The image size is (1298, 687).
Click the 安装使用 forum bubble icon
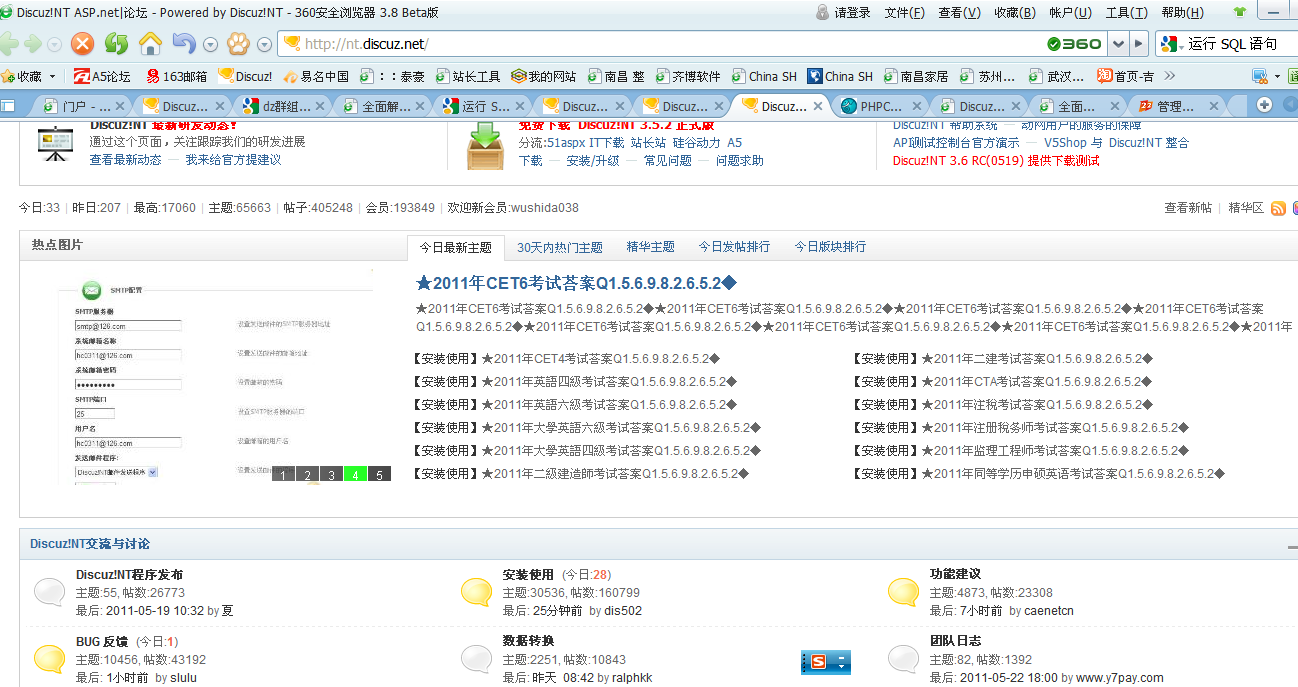[477, 592]
